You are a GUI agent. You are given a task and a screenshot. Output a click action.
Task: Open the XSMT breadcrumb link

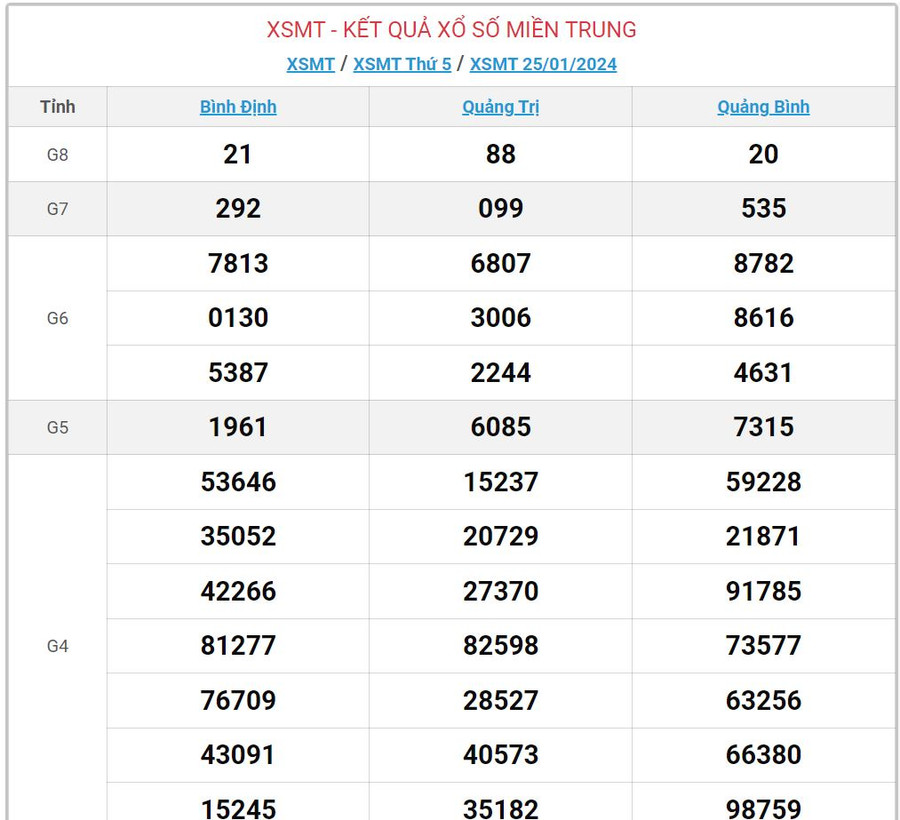pos(310,64)
